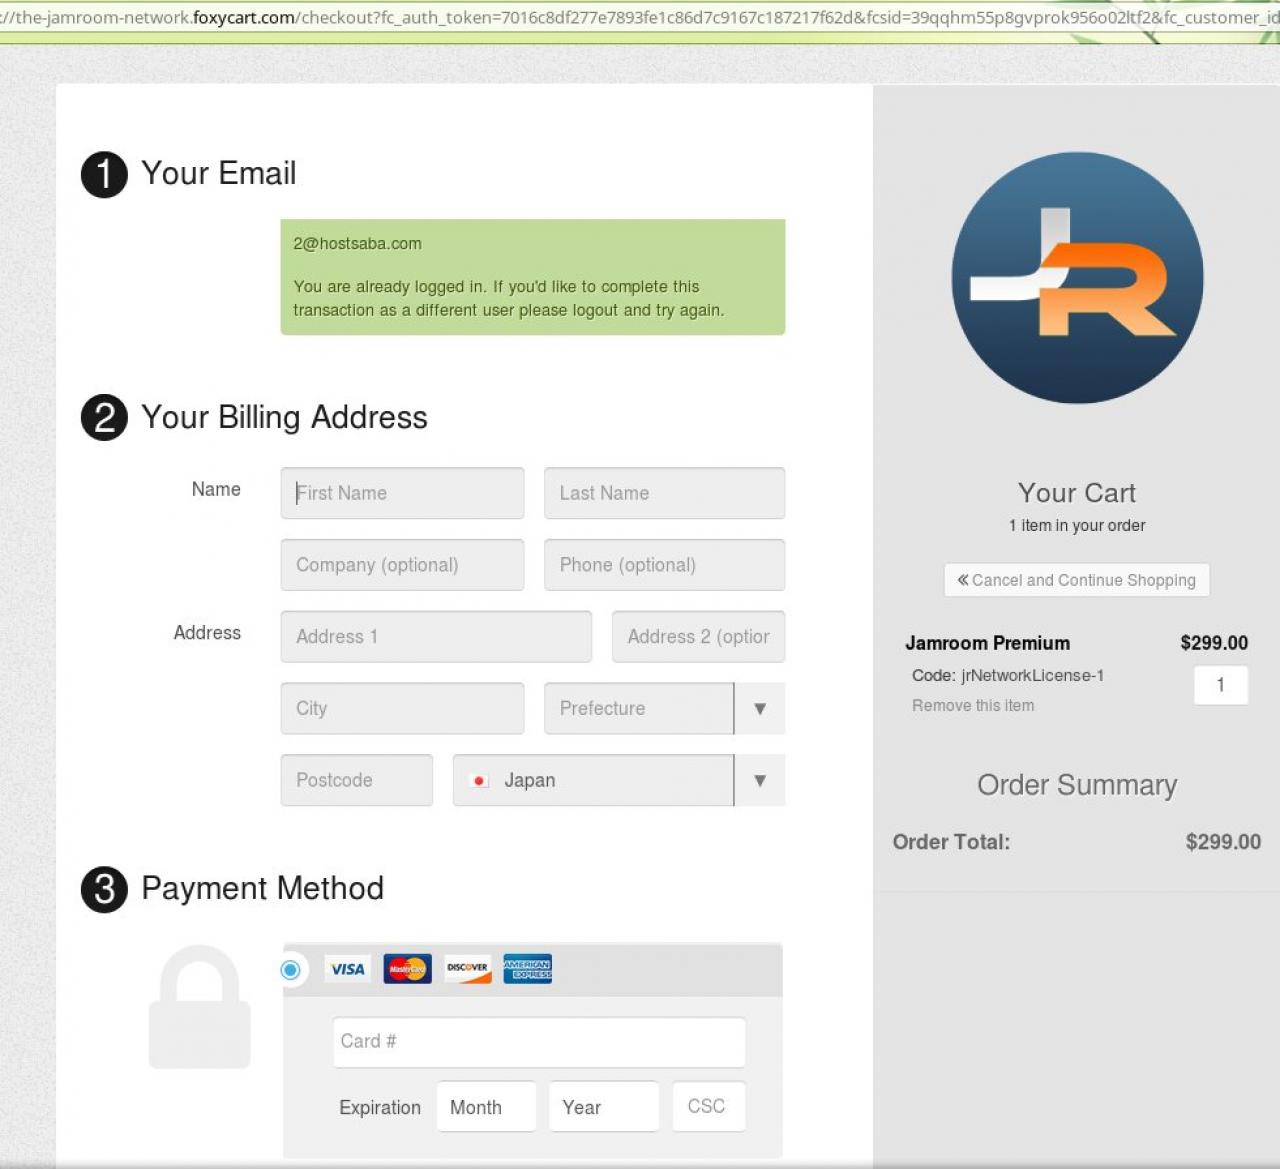
Task: Click the Jamroom JR logo
Action: click(1077, 278)
